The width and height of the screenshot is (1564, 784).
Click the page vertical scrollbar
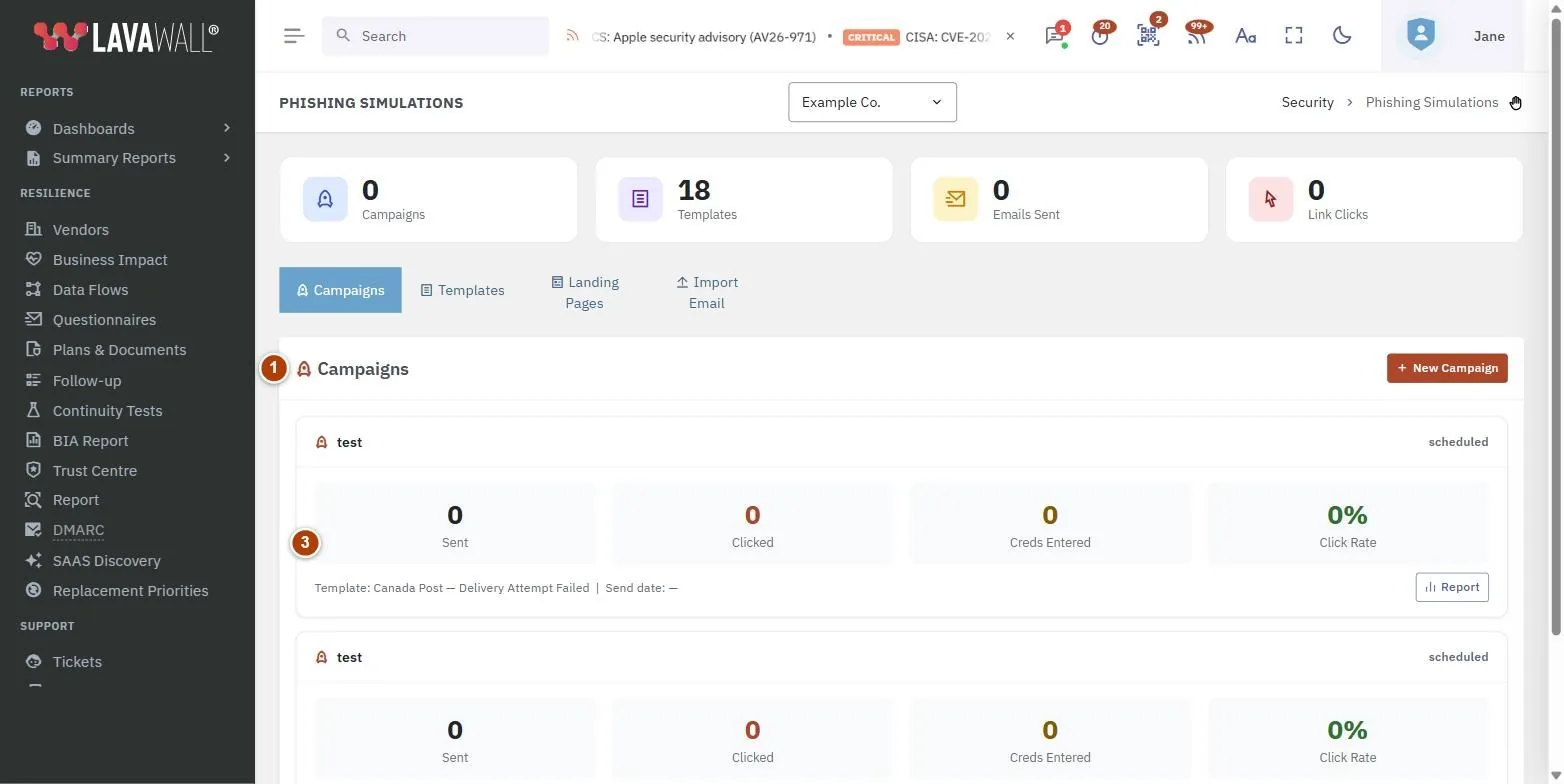[x=1555, y=320]
